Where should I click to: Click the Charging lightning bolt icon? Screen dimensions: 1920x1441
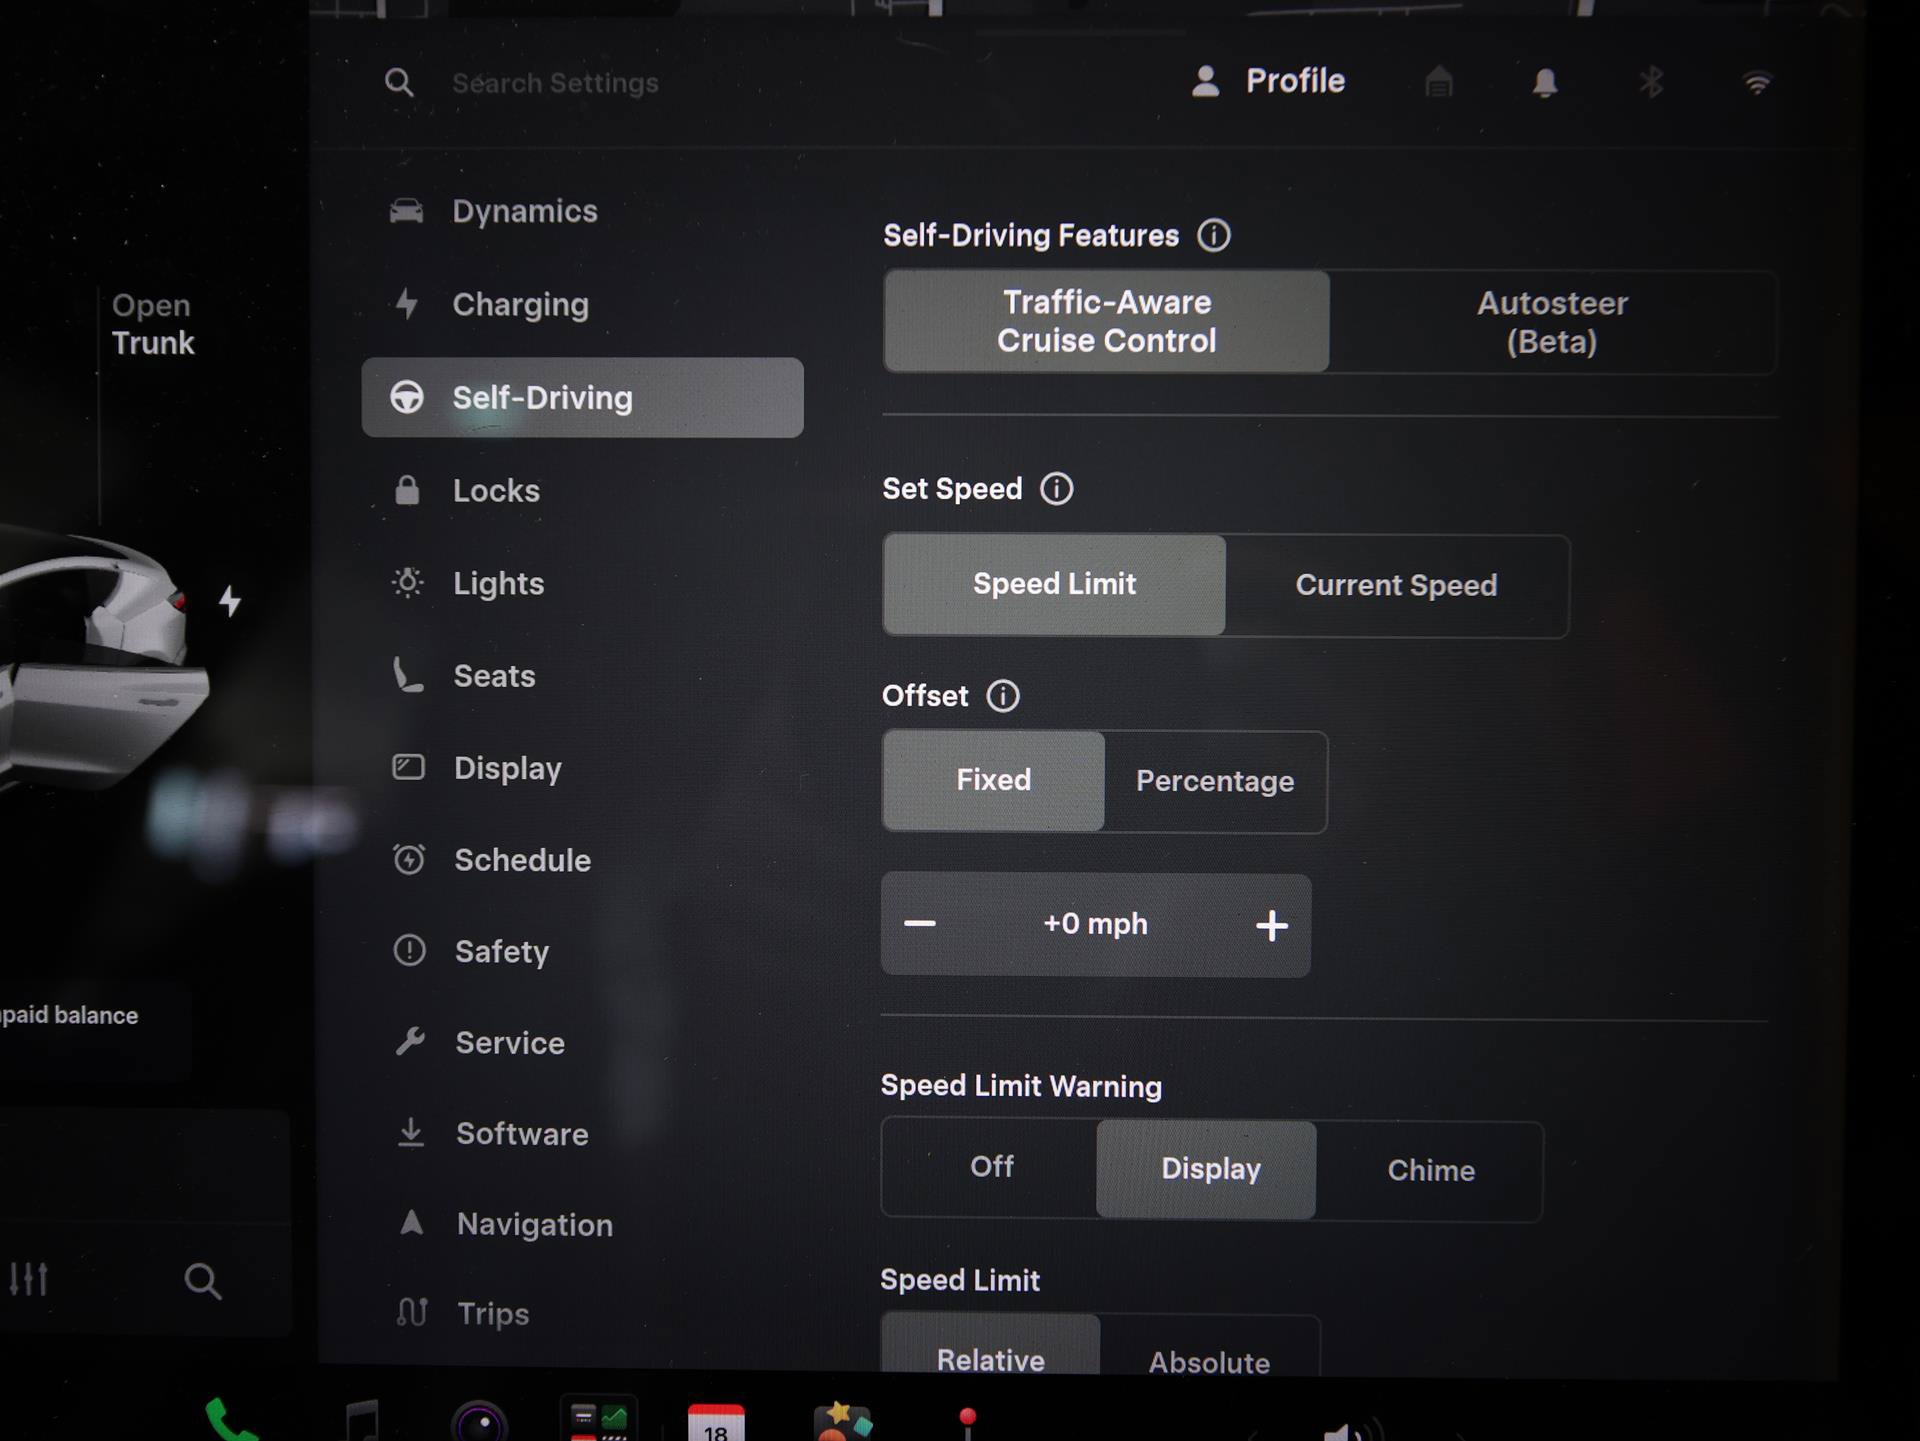coord(406,303)
